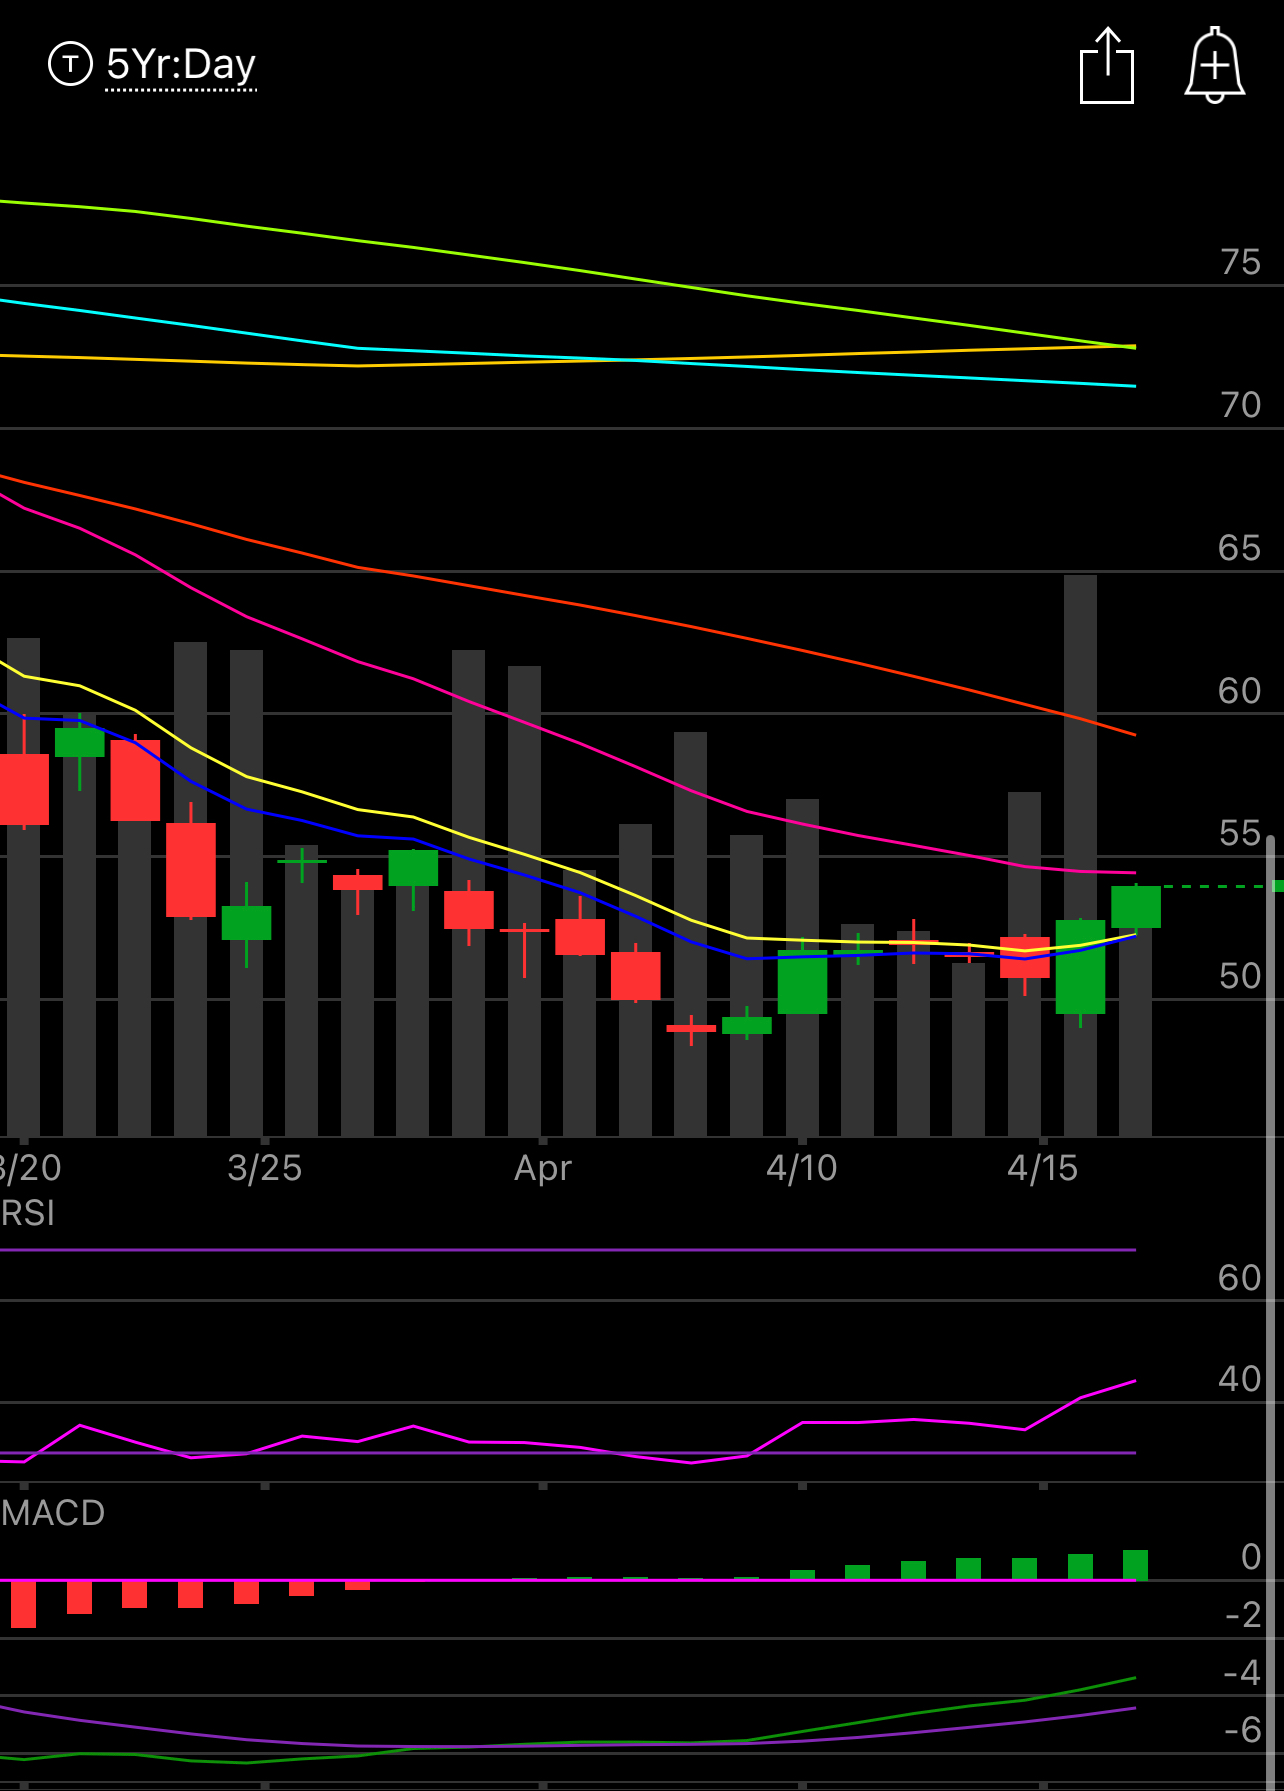Viewport: 1284px width, 1791px height.
Task: Tap the 50 price axis label
Action: (x=1240, y=976)
